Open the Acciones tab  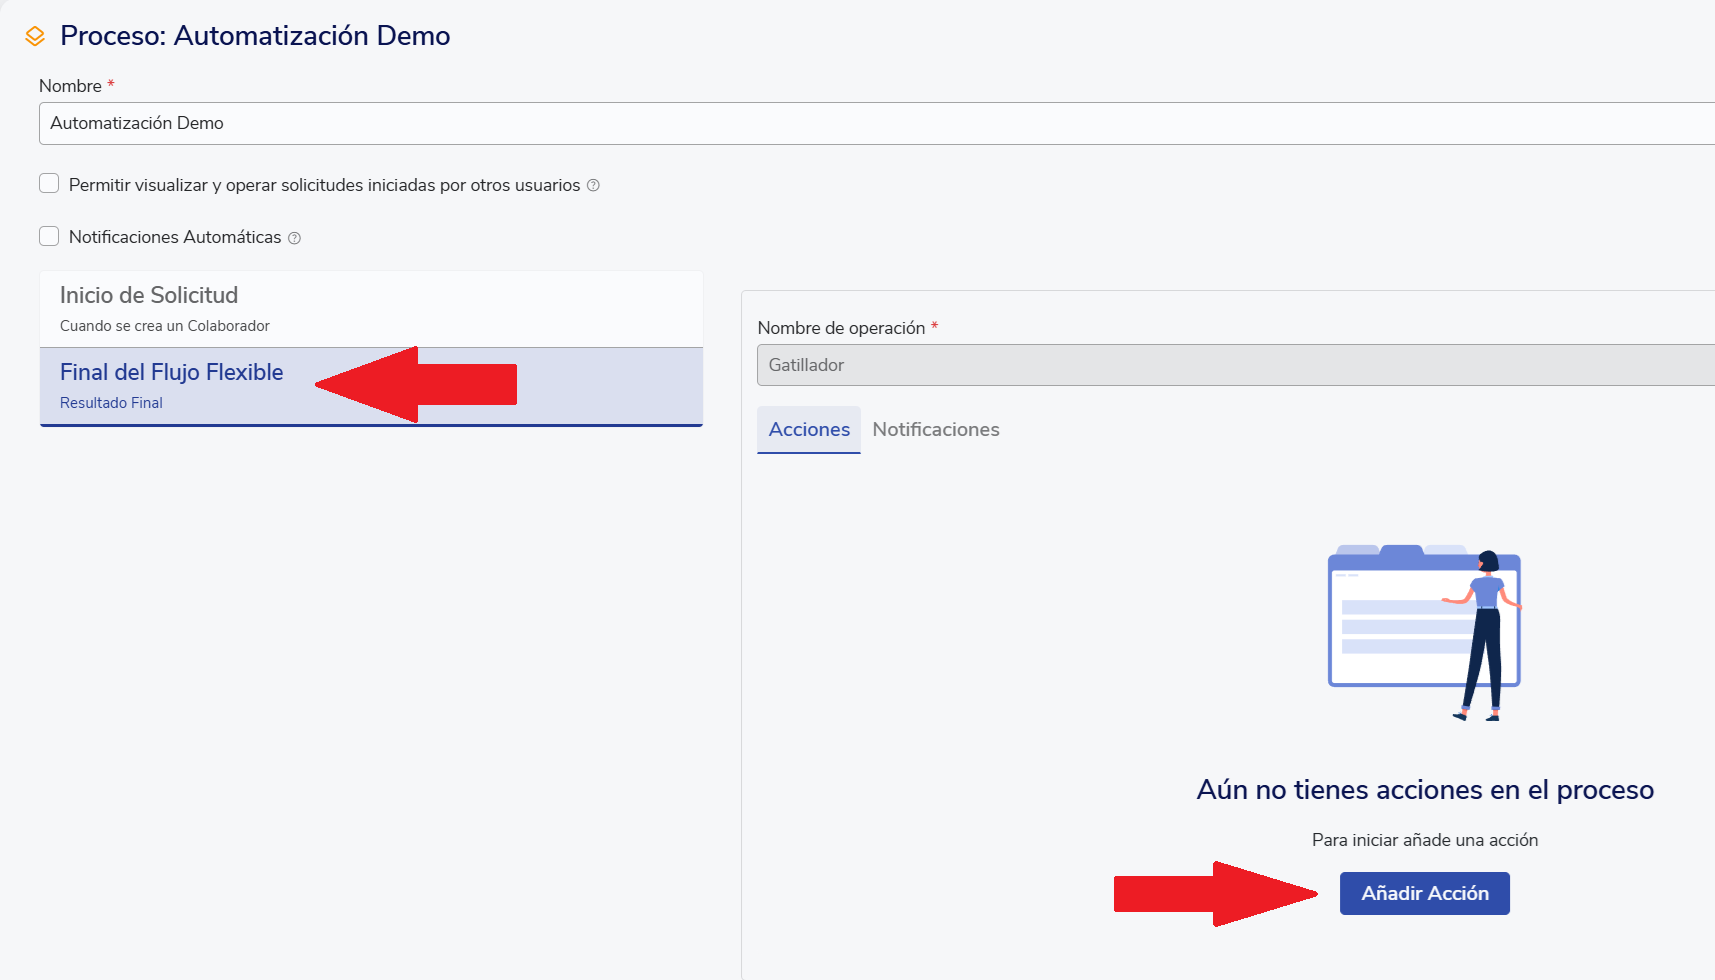pos(809,430)
